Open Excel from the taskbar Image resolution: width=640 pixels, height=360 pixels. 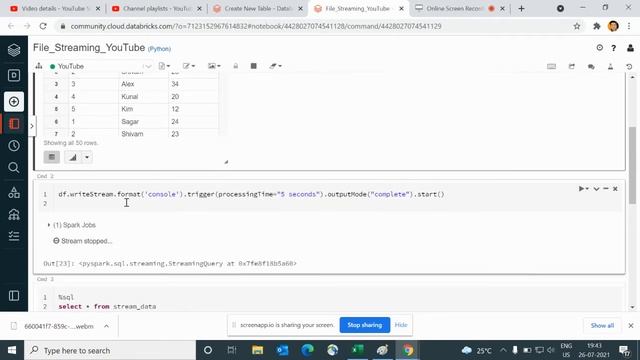coord(358,350)
